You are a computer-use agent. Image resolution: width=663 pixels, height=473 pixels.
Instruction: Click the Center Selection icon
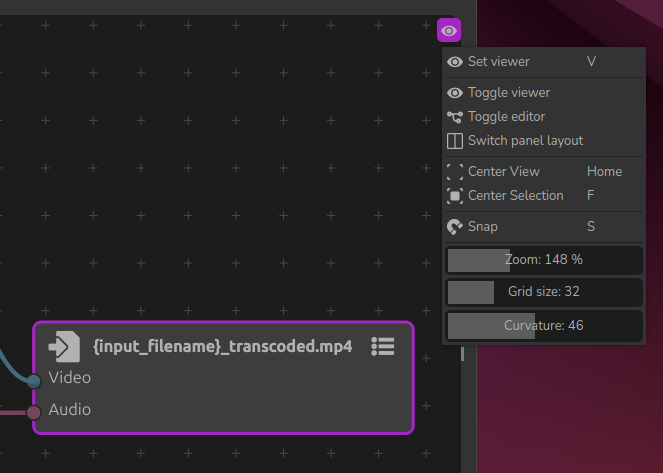[455, 196]
